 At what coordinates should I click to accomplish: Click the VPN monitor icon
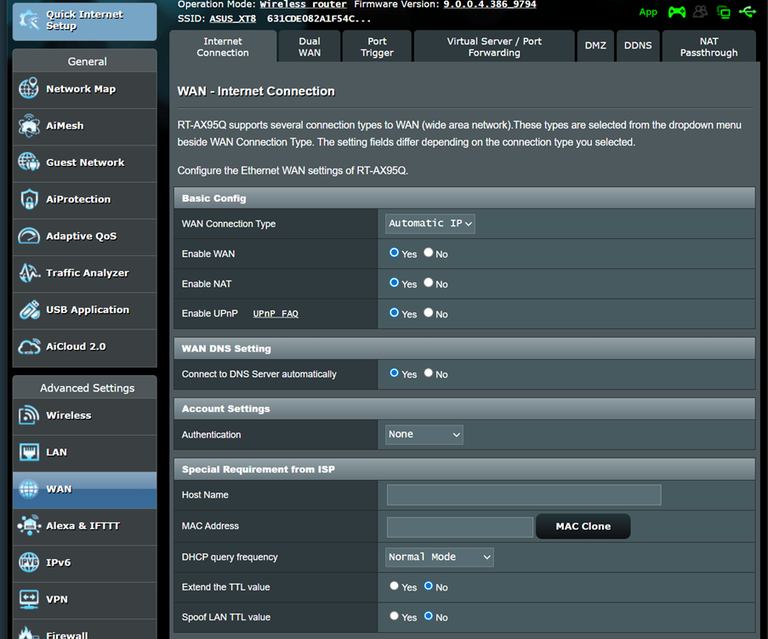pos(28,599)
